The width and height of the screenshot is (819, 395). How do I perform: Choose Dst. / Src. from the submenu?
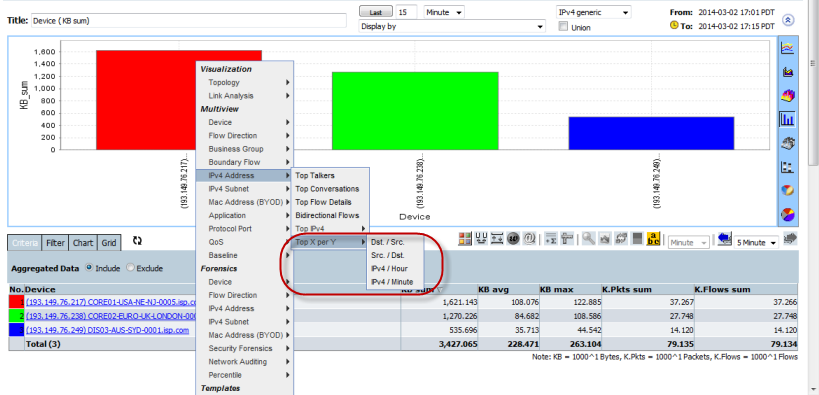click(x=388, y=242)
